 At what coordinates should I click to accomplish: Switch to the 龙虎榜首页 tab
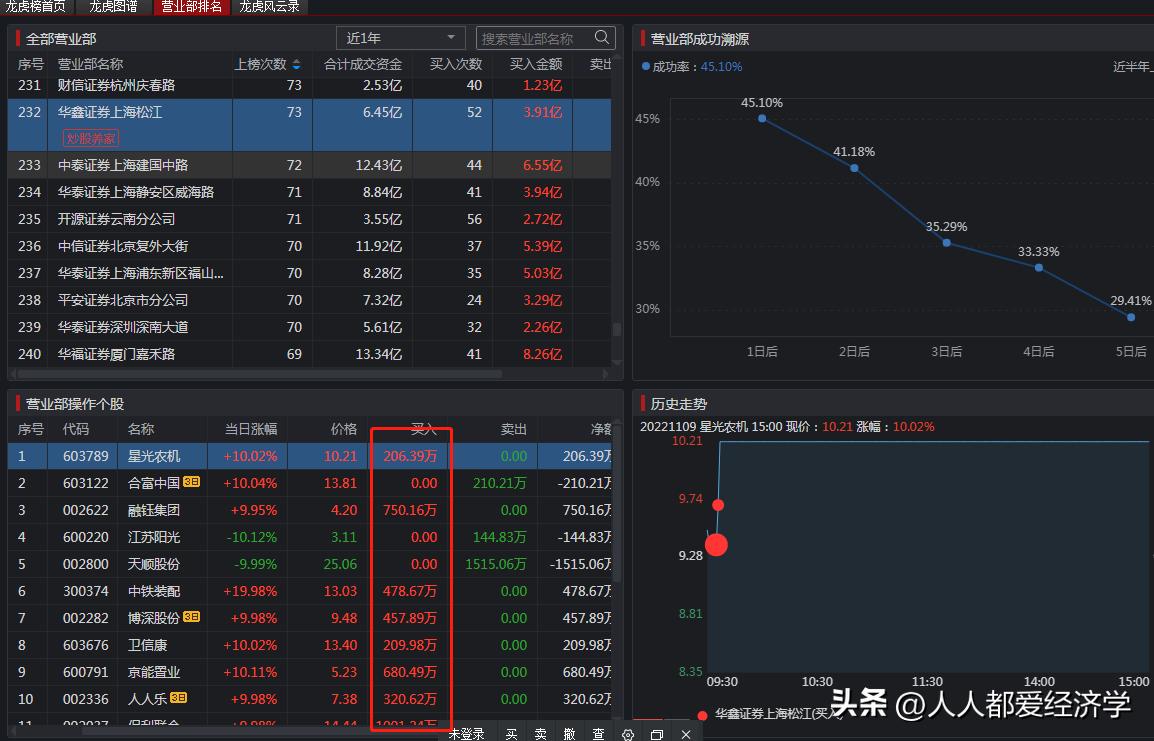pyautogui.click(x=35, y=7)
